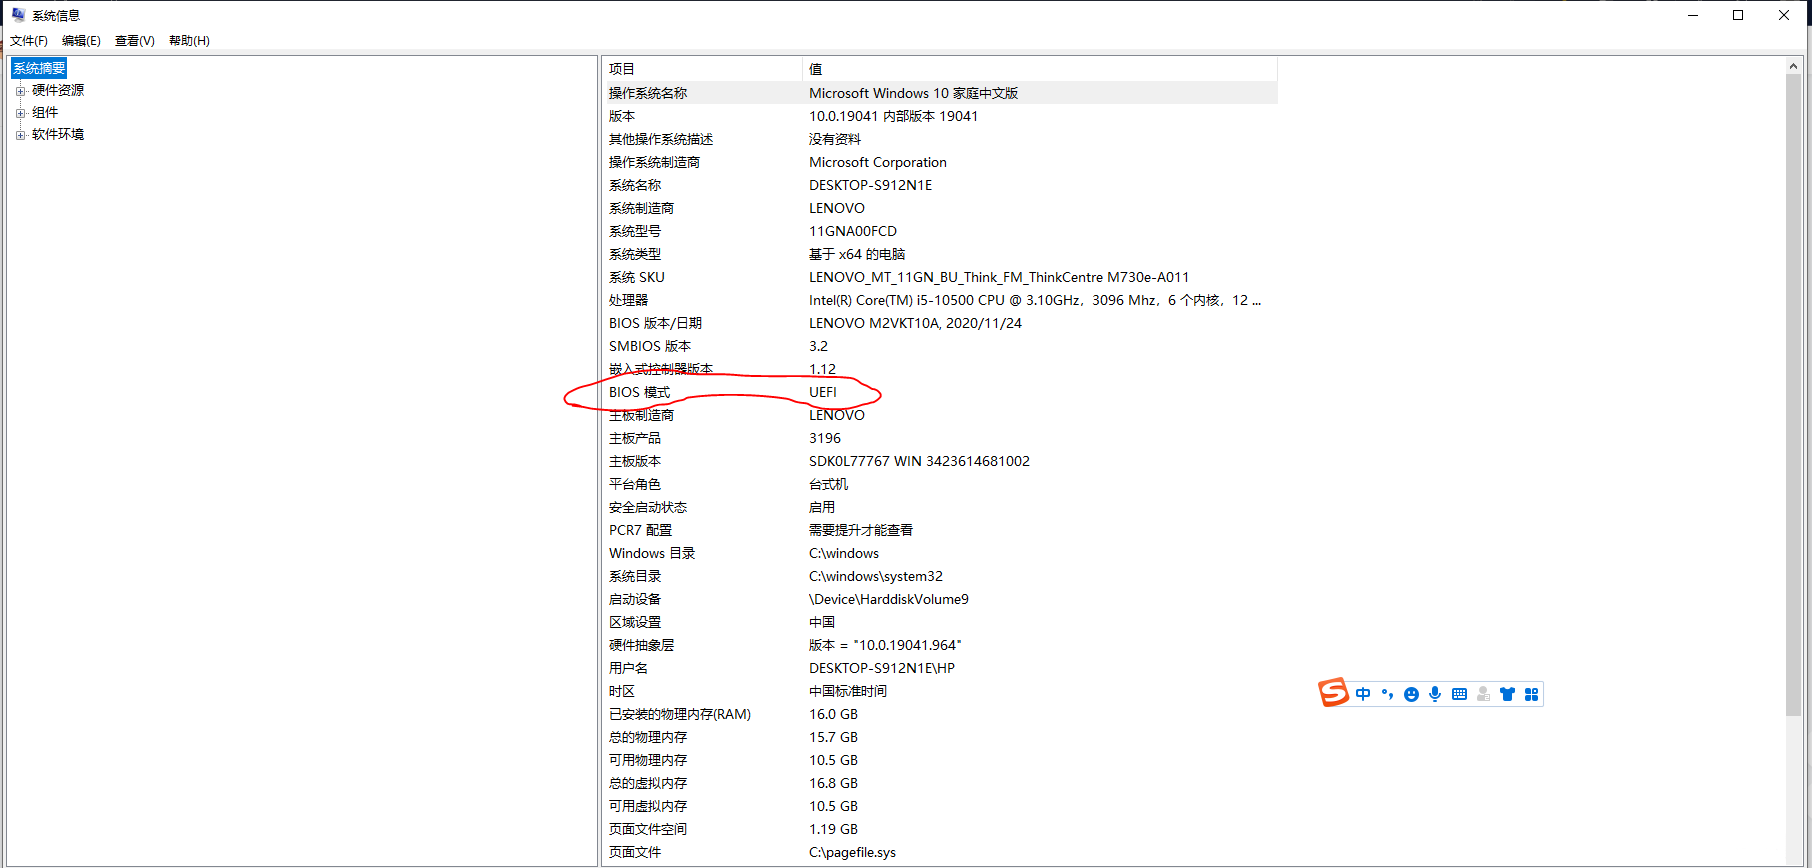The height and width of the screenshot is (868, 1812).
Task: Open the 查看(V) menu
Action: pos(134,41)
